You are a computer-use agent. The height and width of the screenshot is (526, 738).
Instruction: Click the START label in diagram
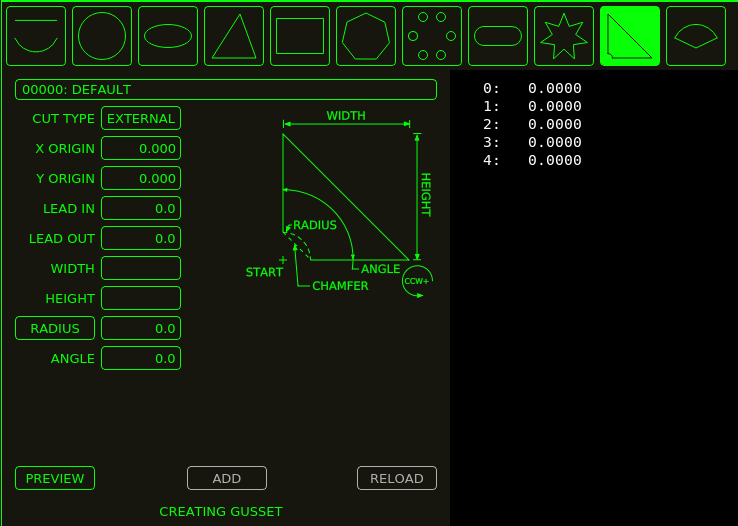[x=264, y=272]
